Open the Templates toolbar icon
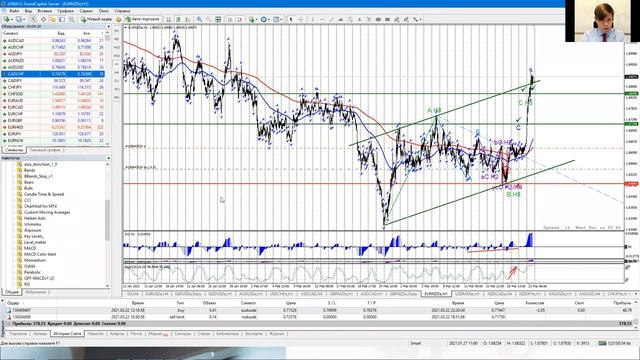 (x=276, y=19)
